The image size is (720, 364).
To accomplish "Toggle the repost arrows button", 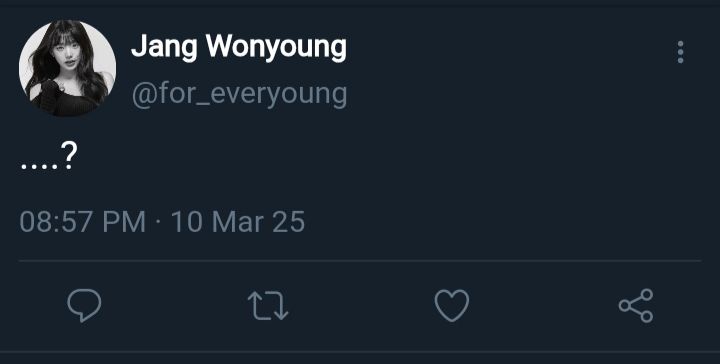I will coord(268,306).
